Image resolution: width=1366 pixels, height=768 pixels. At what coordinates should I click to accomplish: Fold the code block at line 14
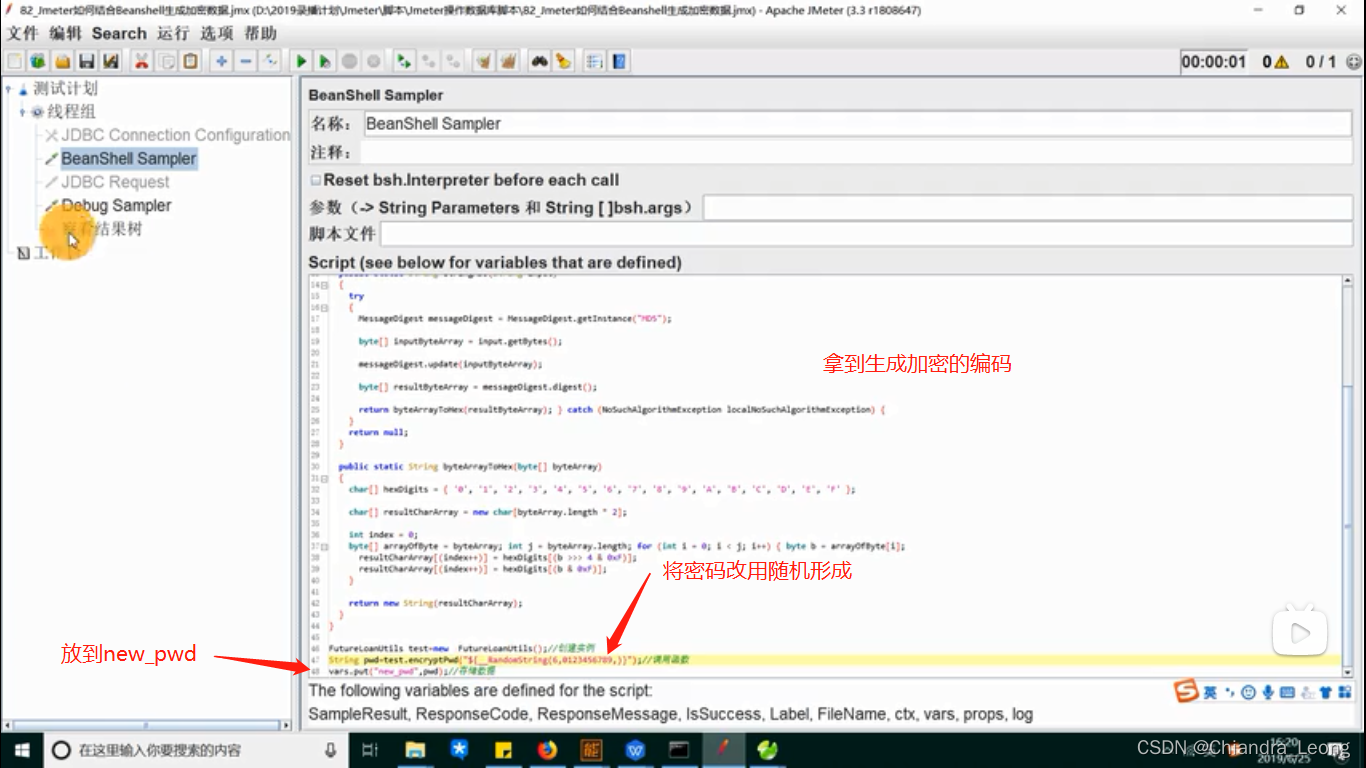pos(324,286)
